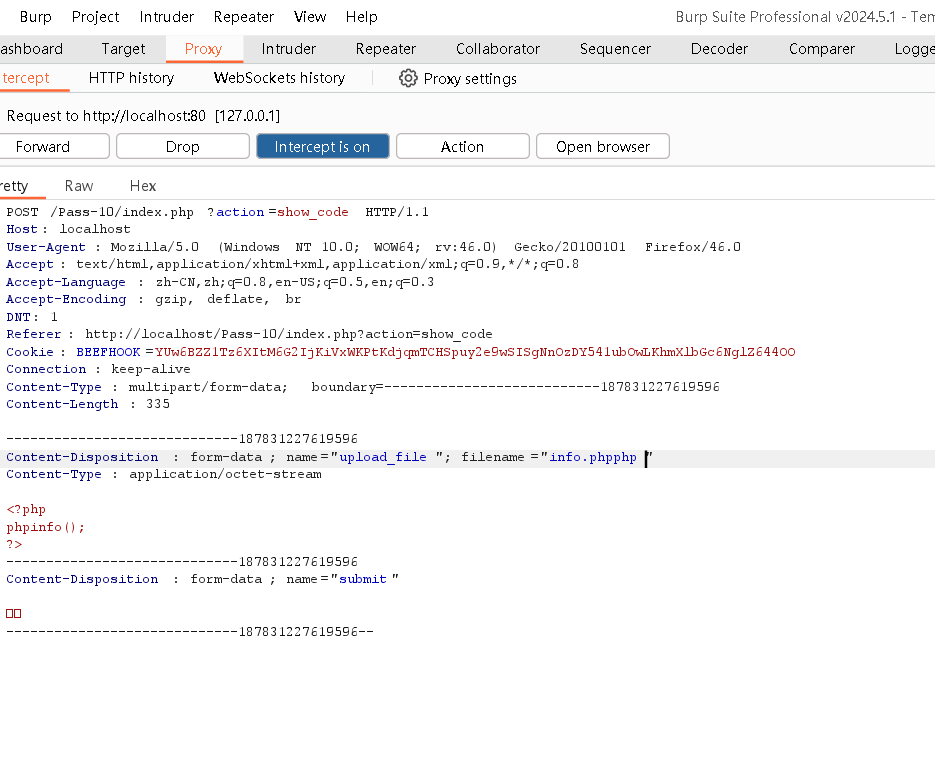The image size is (935, 762).
Task: Open the Decoder tab
Action: click(719, 49)
